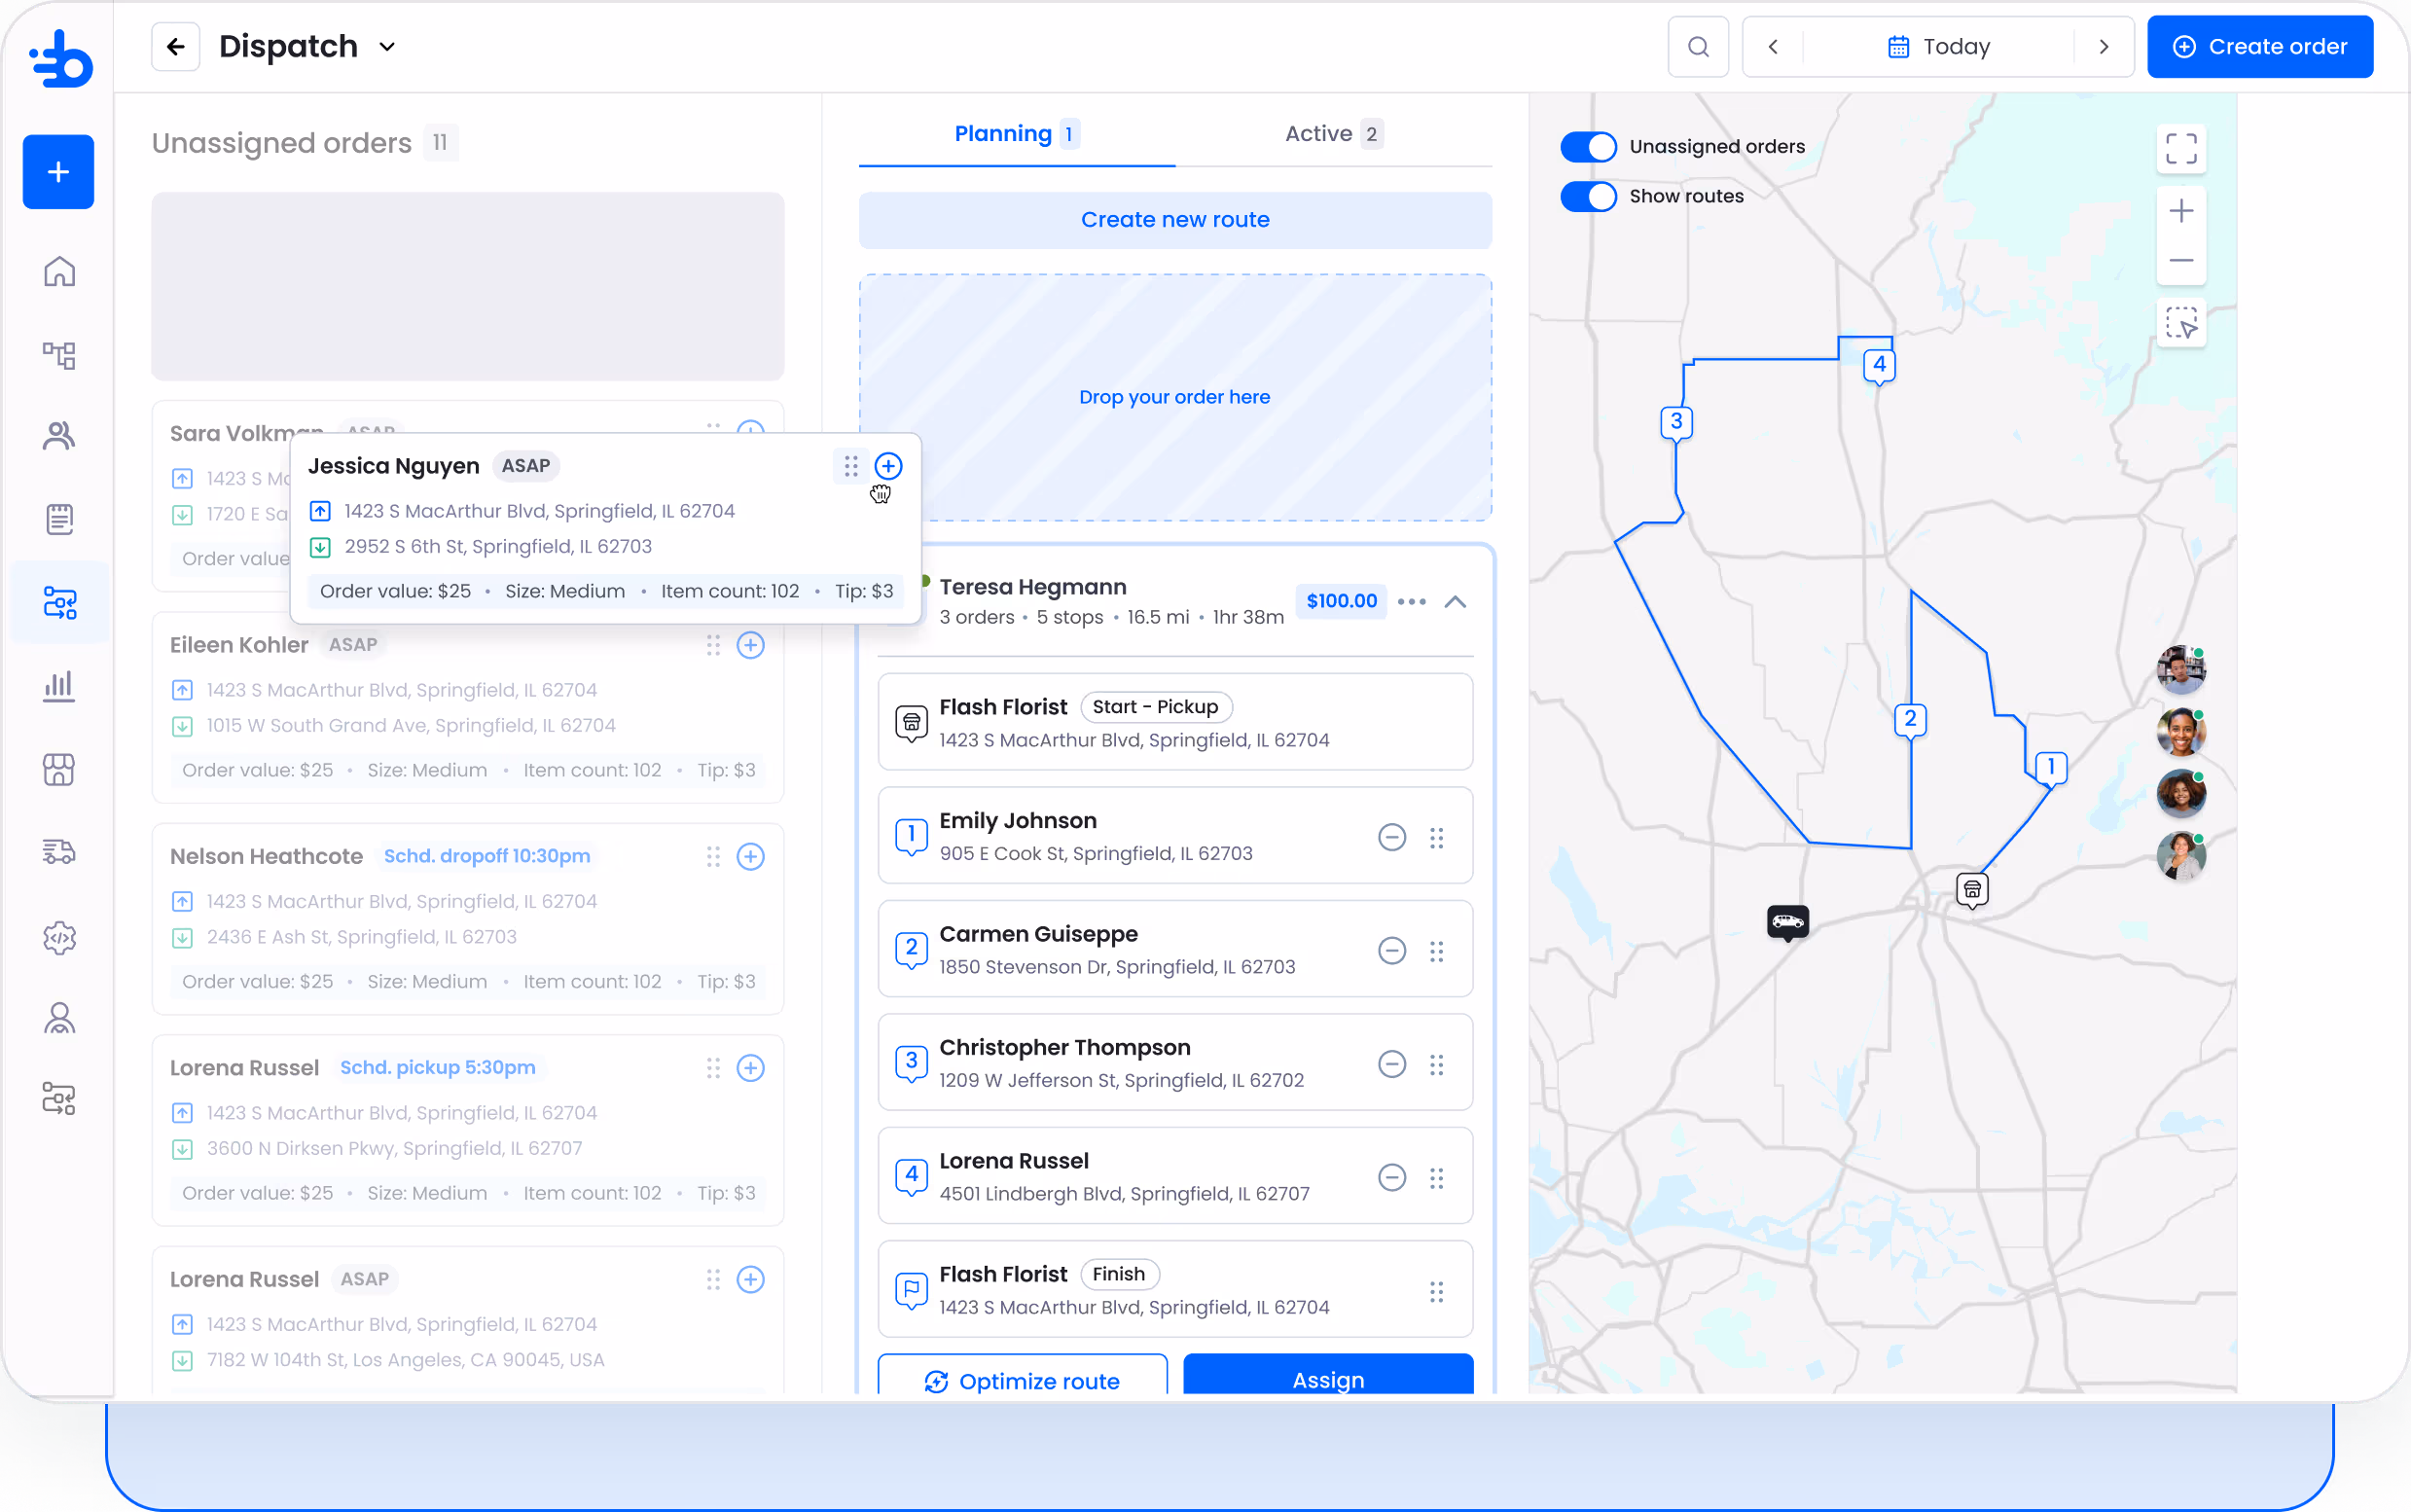
Task: Open the Dispatch title dropdown
Action: 387,47
